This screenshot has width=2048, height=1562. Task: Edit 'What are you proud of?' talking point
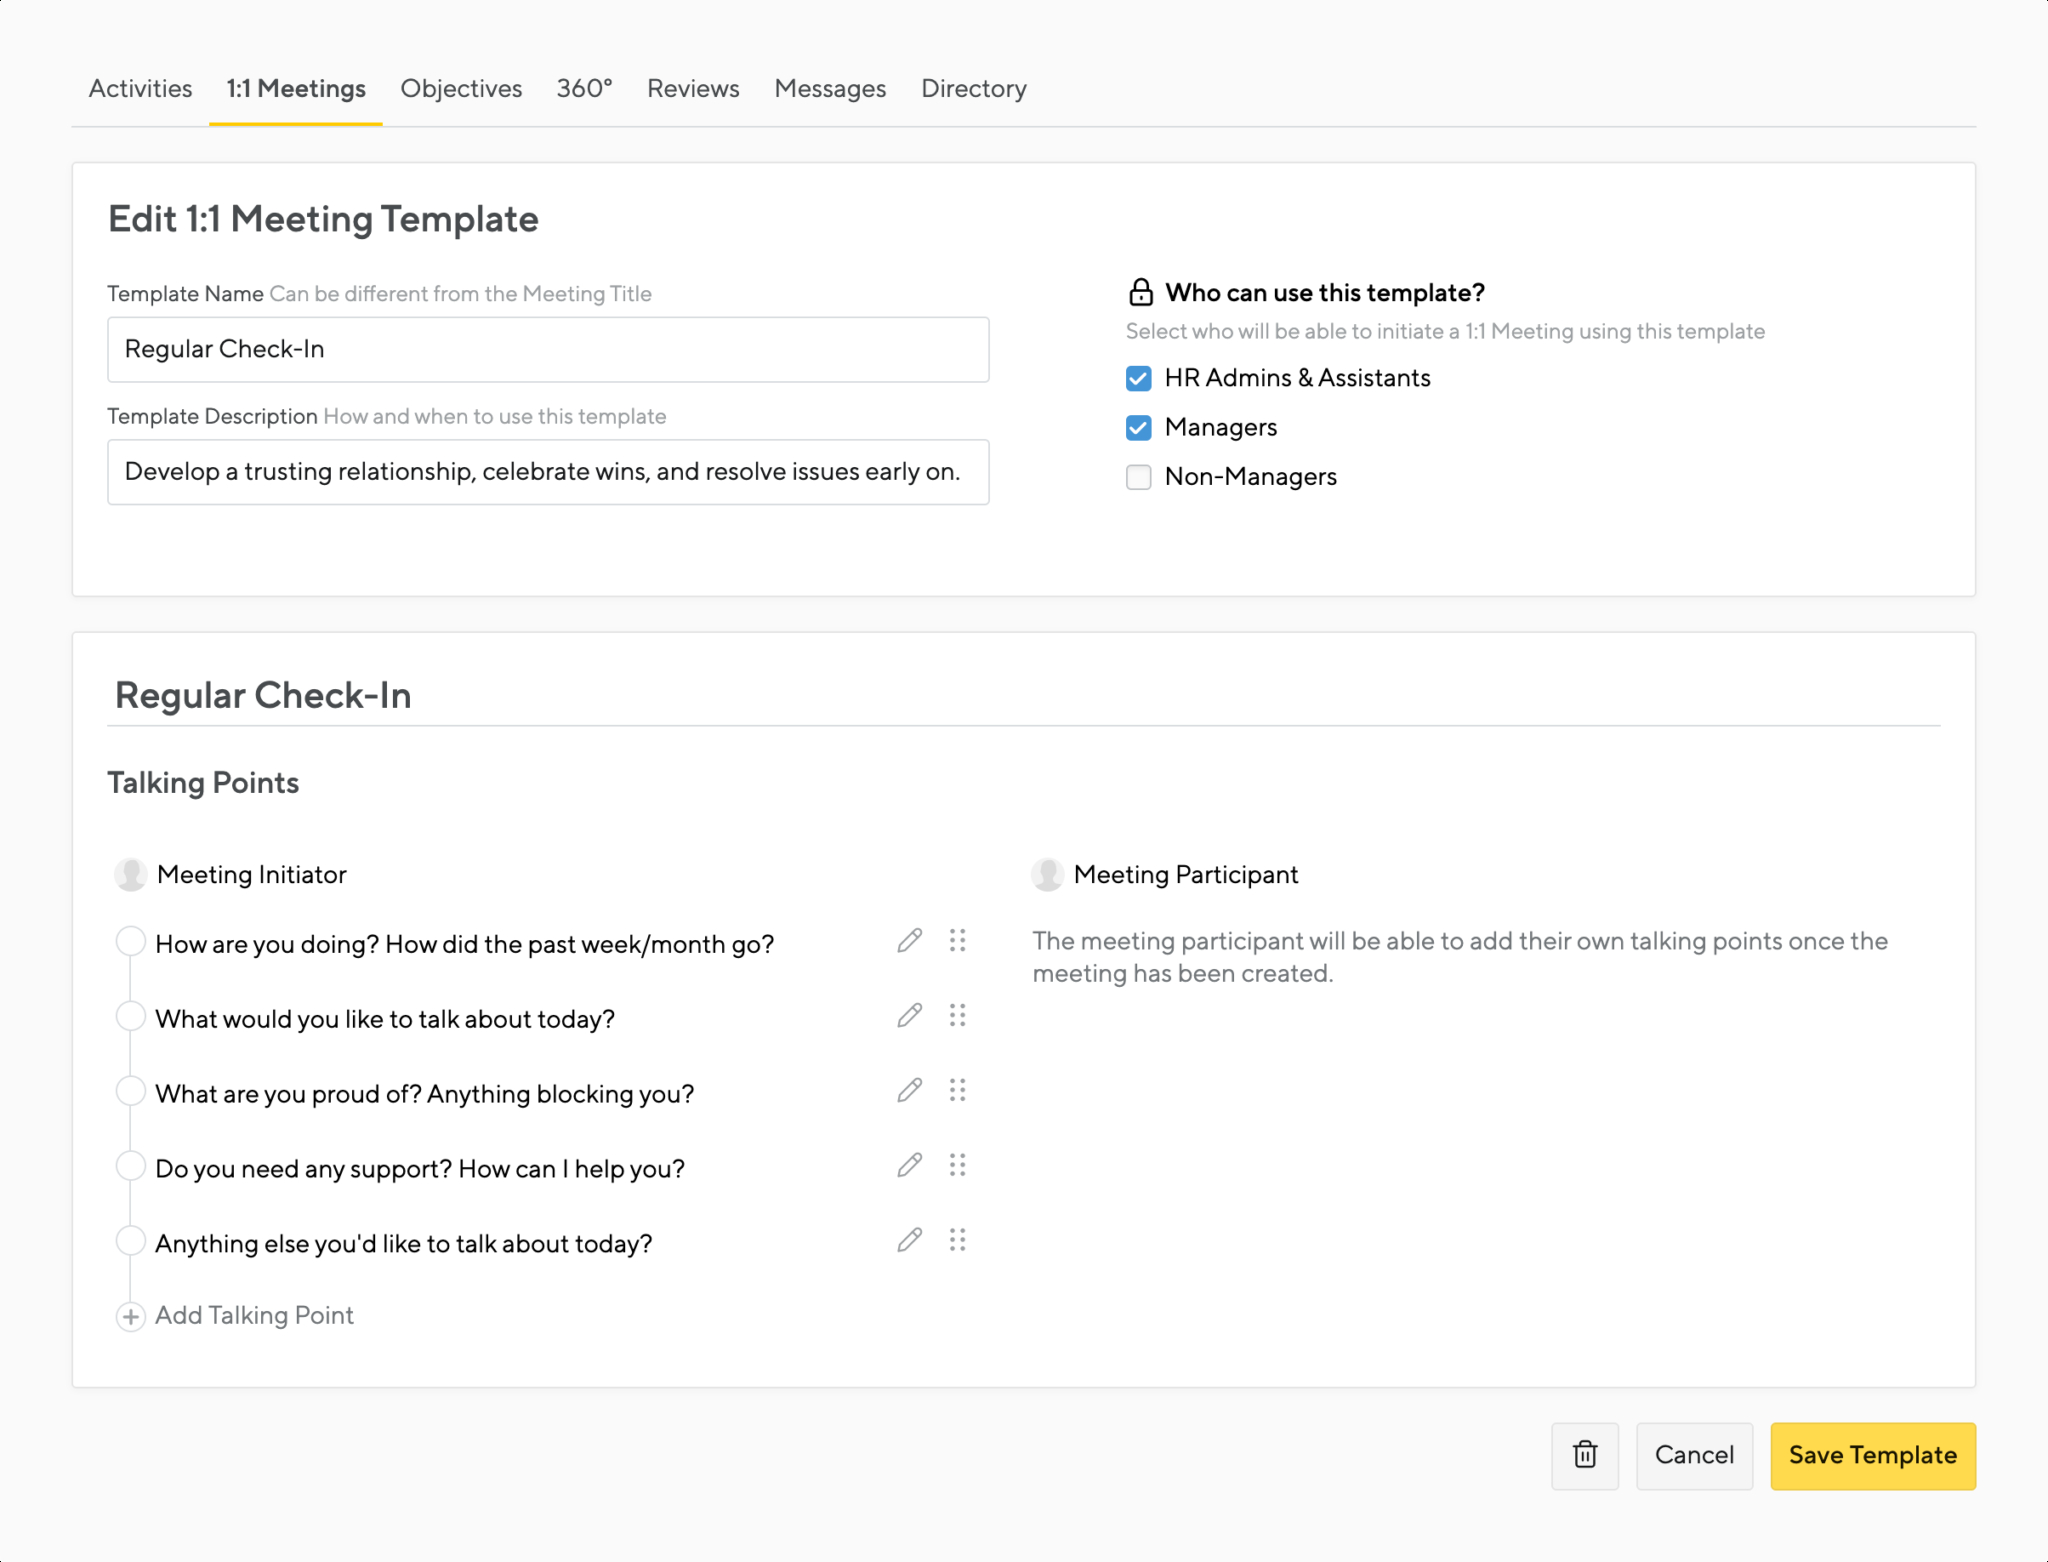(909, 1091)
